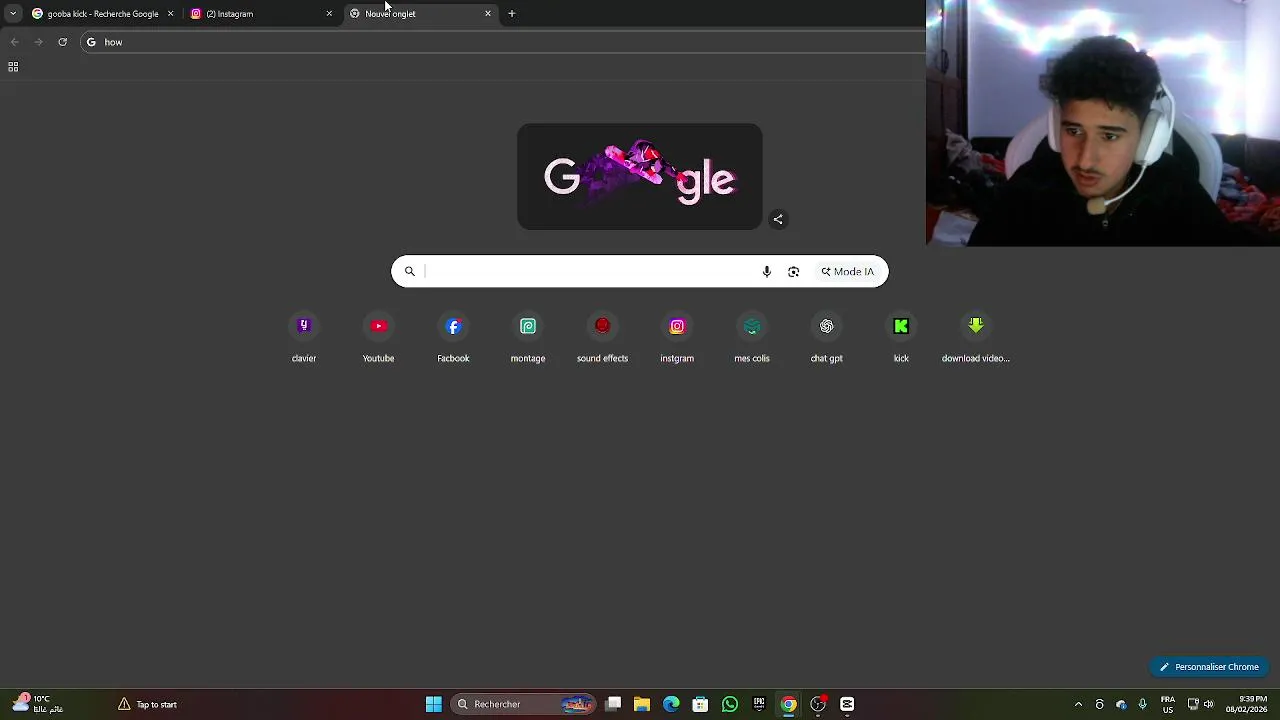Screen dimensions: 1280x720
Task: Open the kick shortcut tile
Action: pyautogui.click(x=901, y=337)
